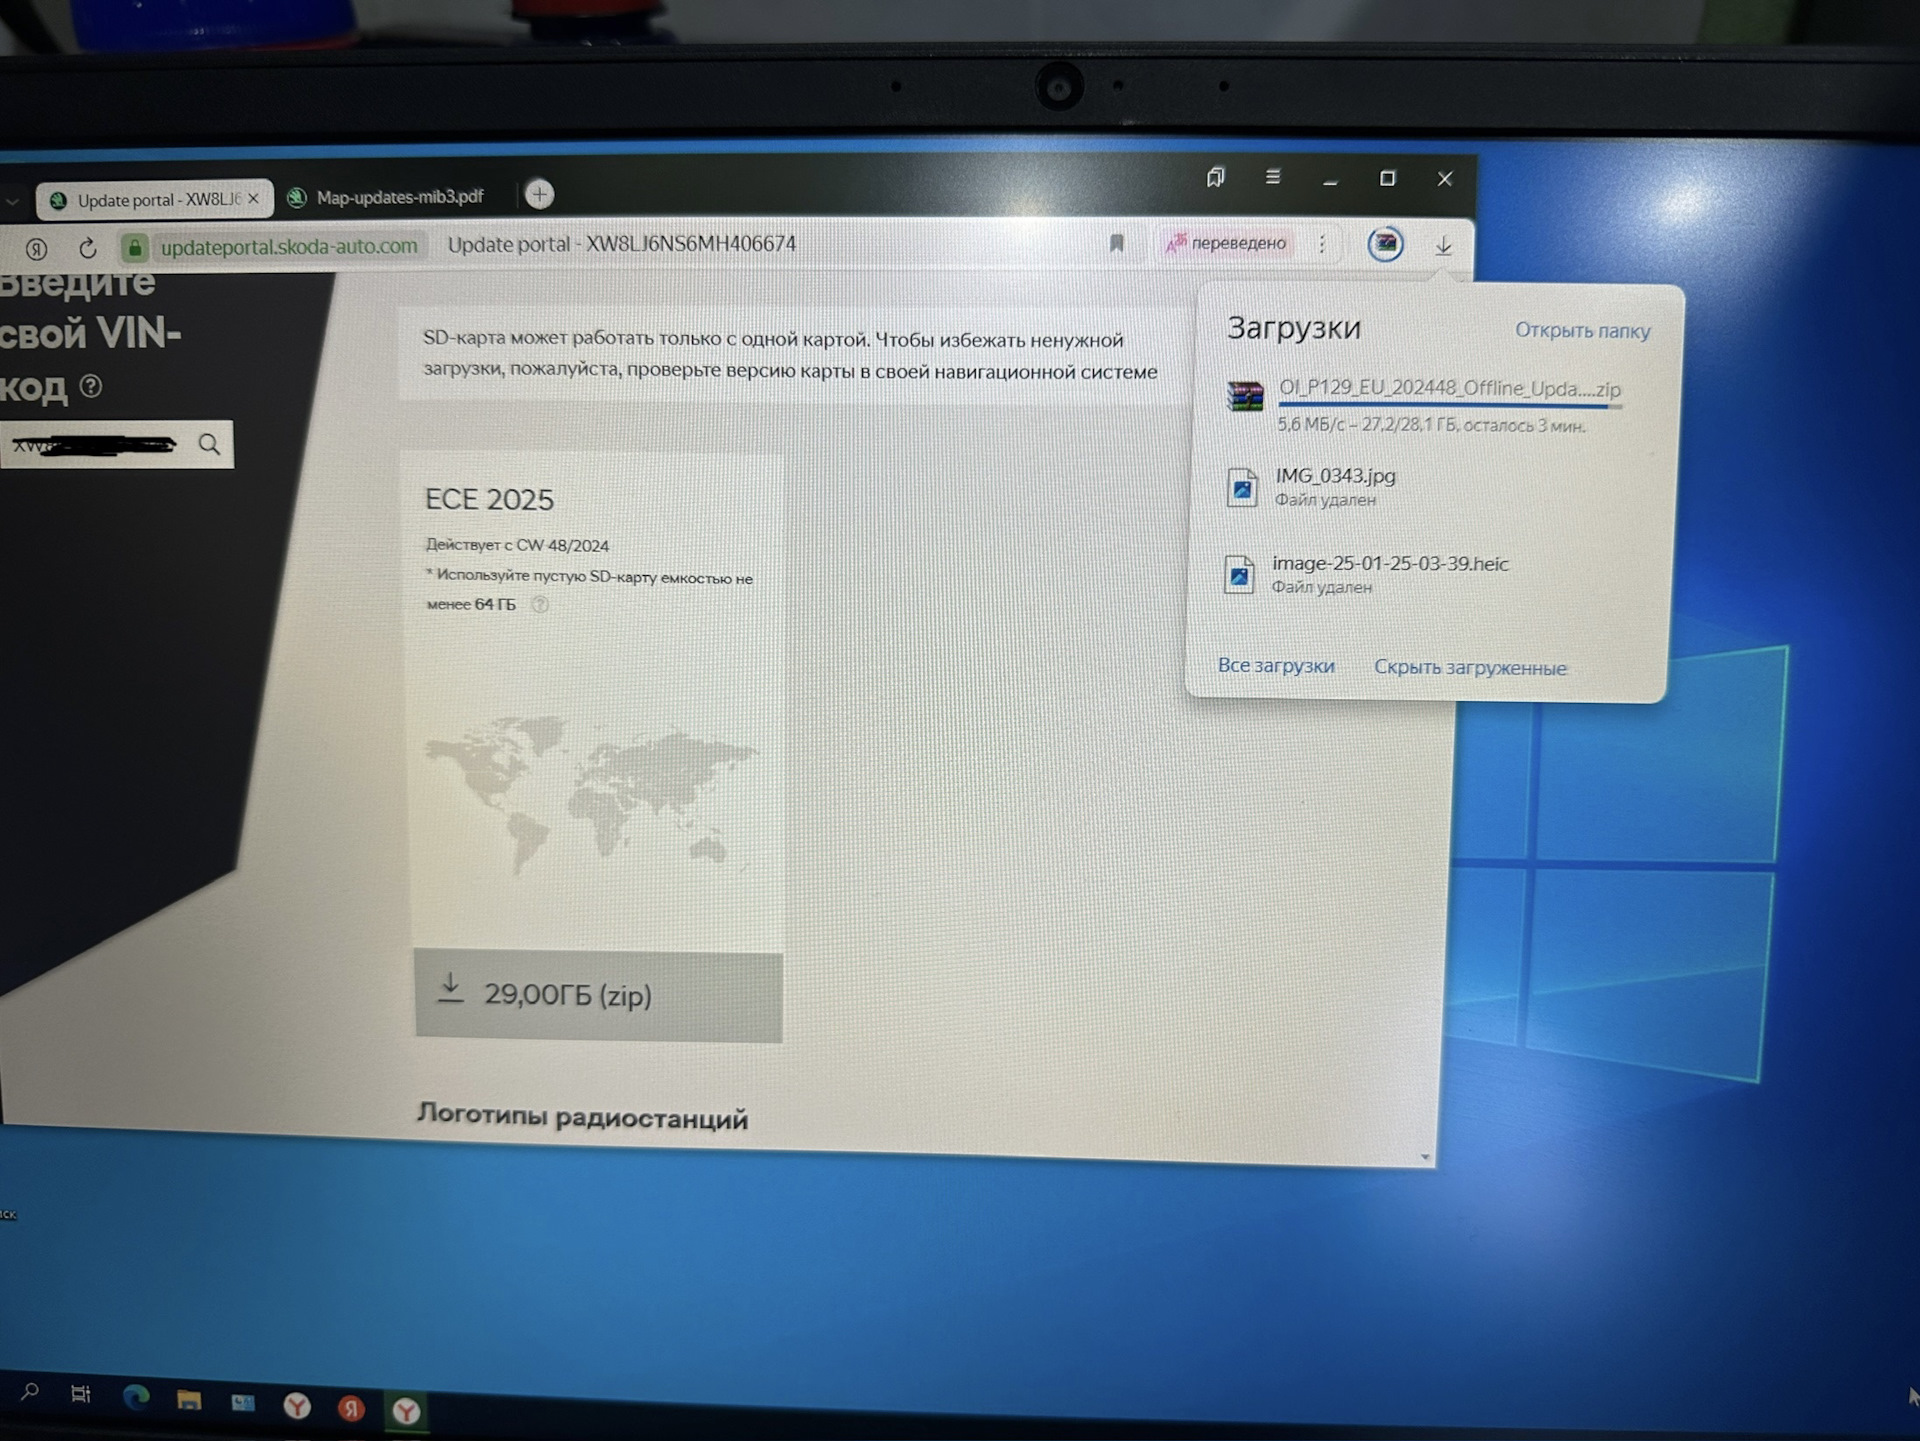This screenshot has height=1441, width=1920.
Task: Open the Все загрузки link
Action: point(1276,665)
